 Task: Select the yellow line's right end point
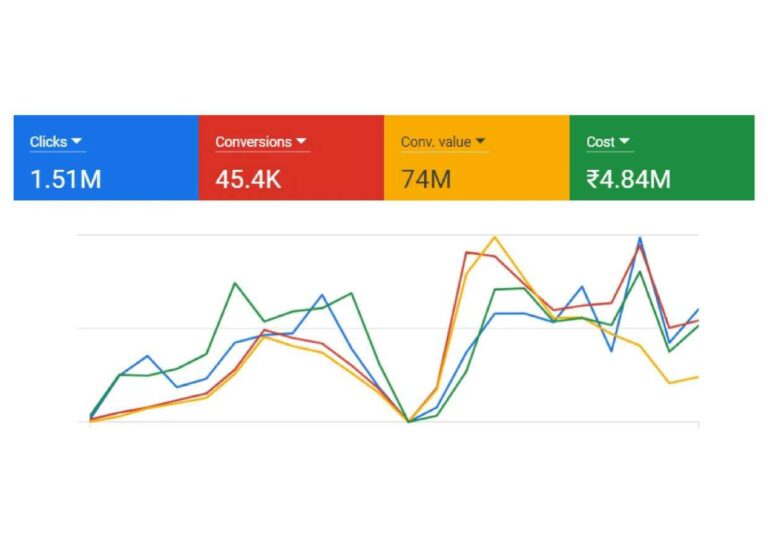coord(697,376)
